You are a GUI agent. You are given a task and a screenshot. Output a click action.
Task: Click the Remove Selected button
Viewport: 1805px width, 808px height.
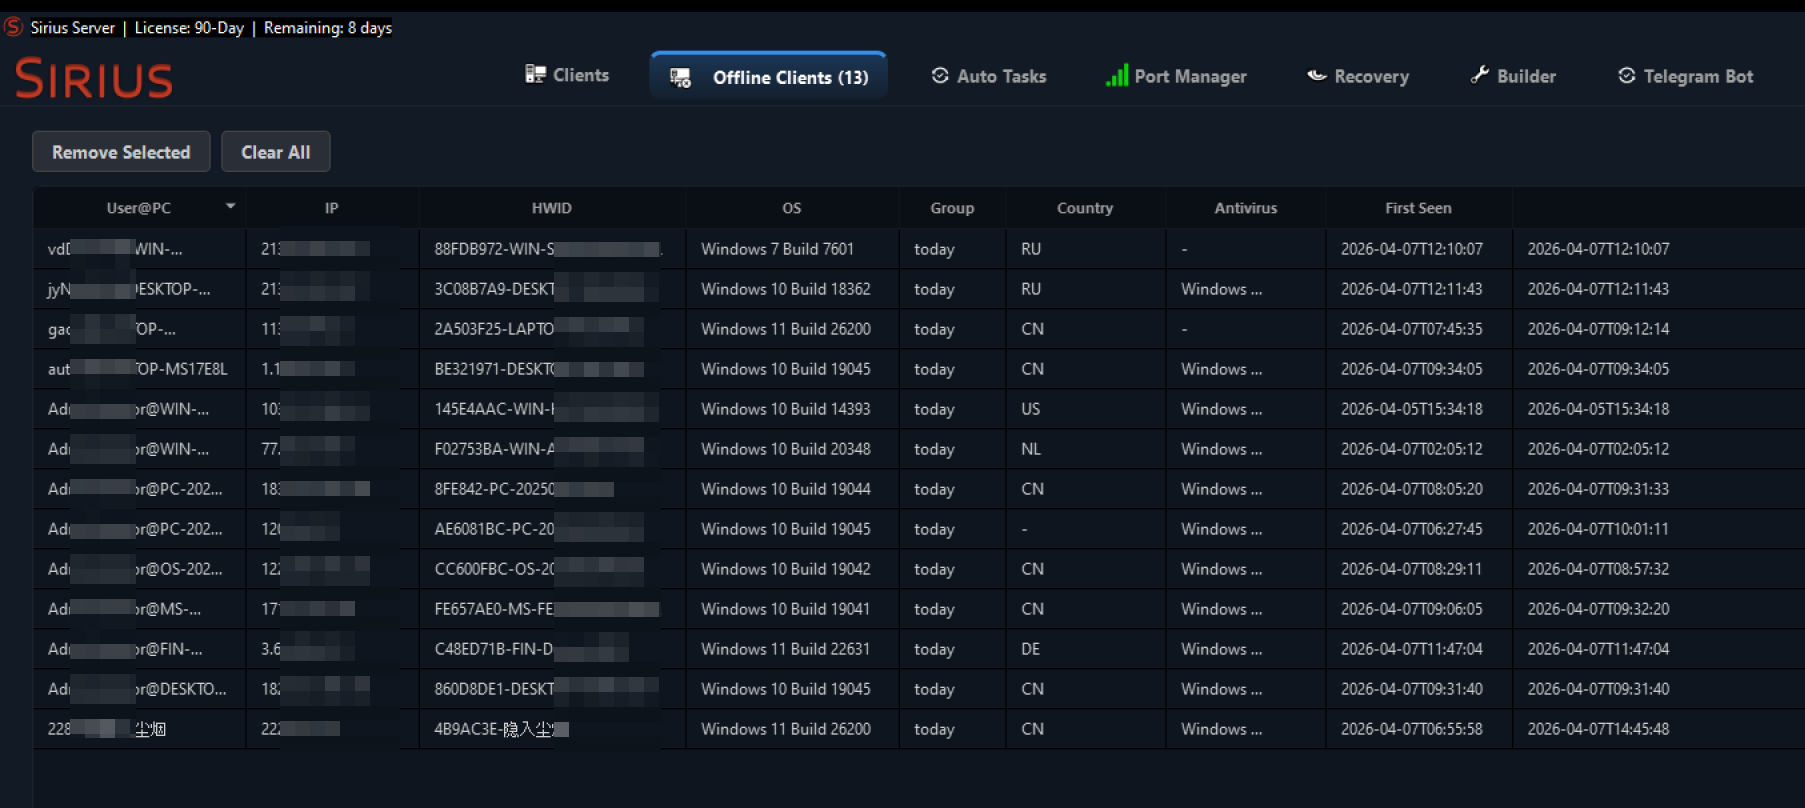121,152
